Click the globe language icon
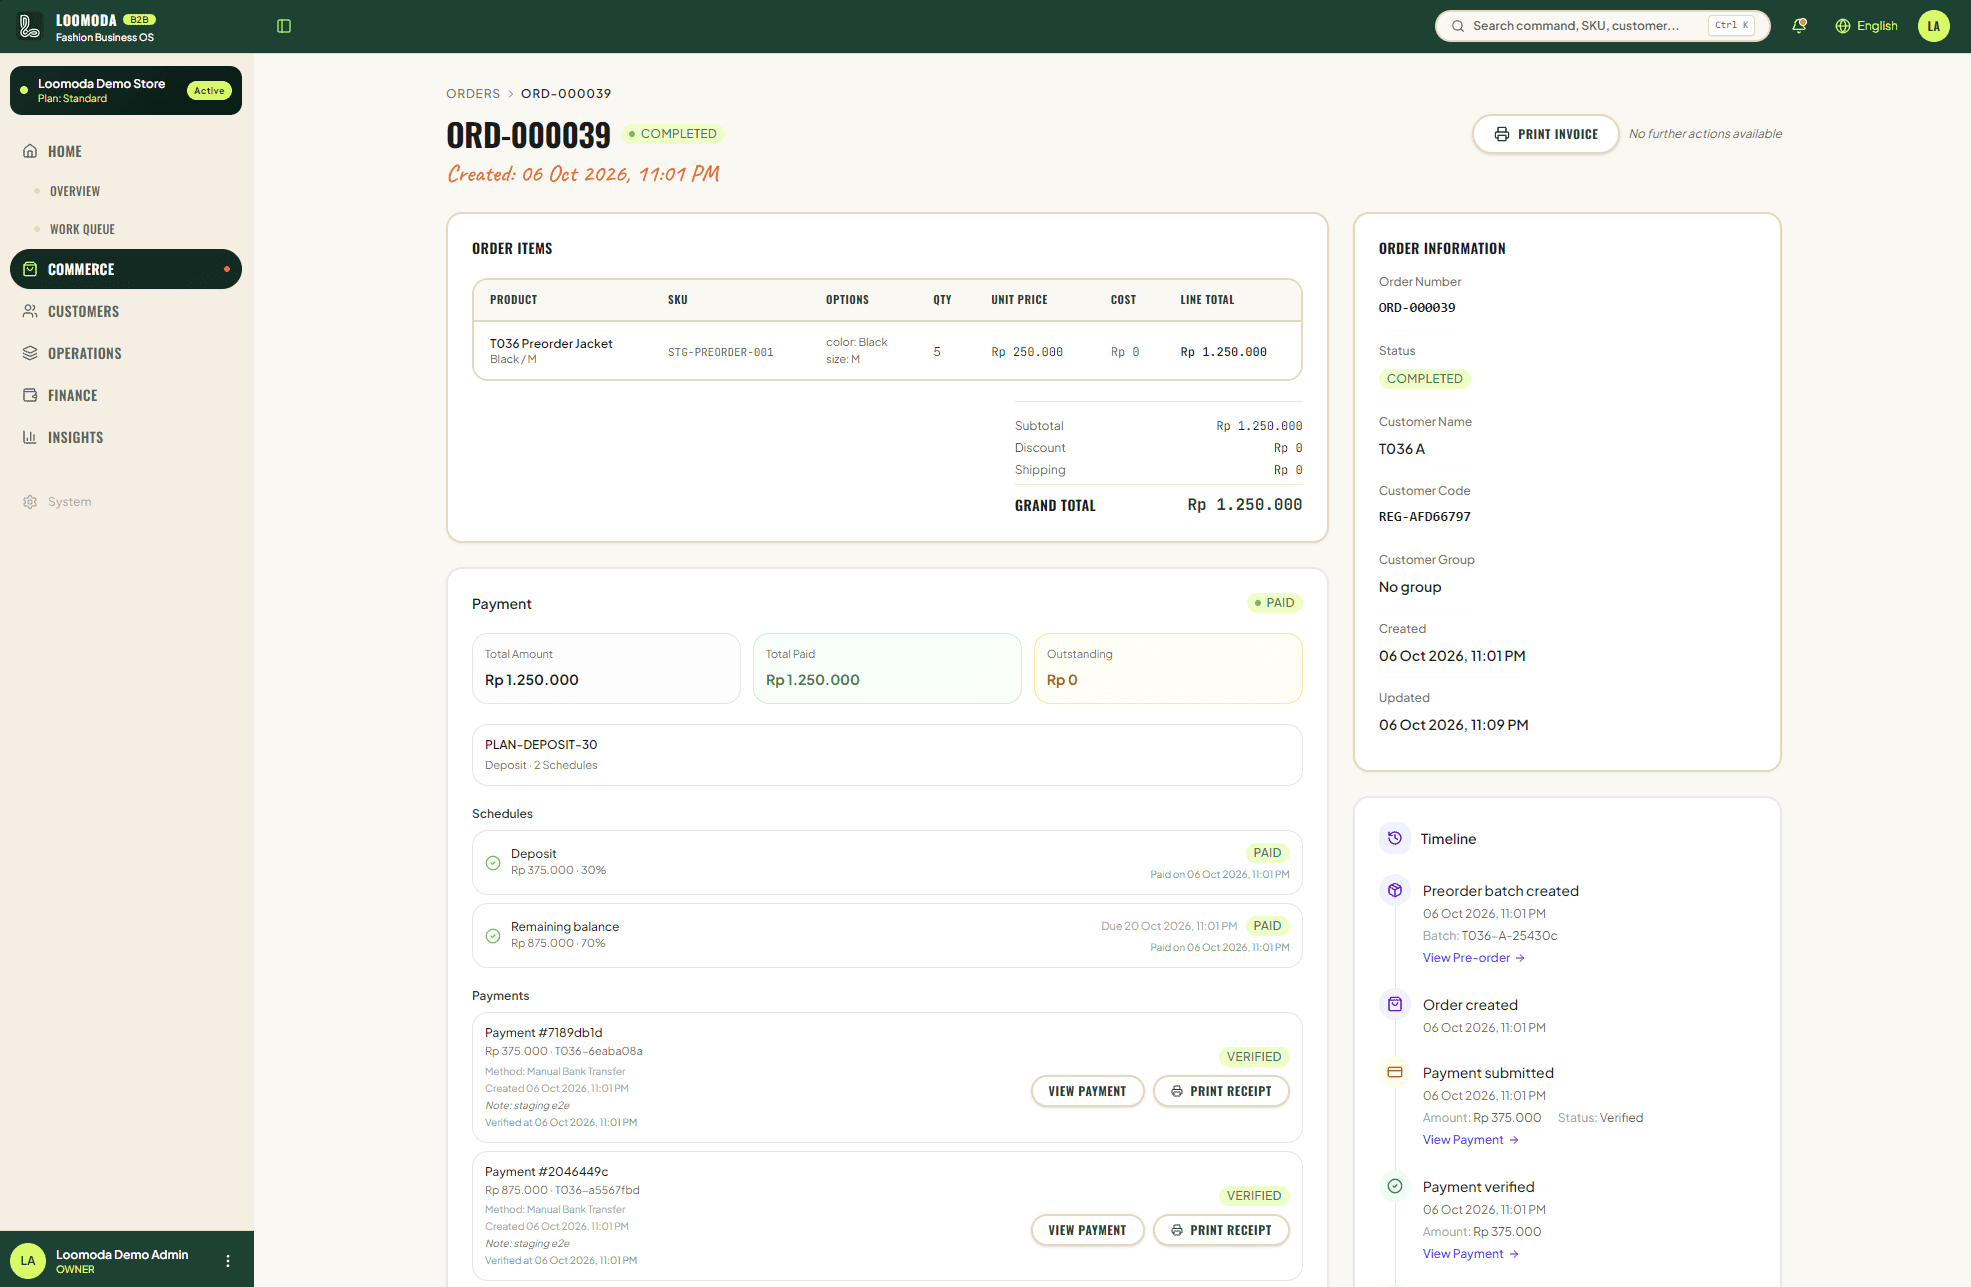The height and width of the screenshot is (1287, 1971). coord(1843,26)
